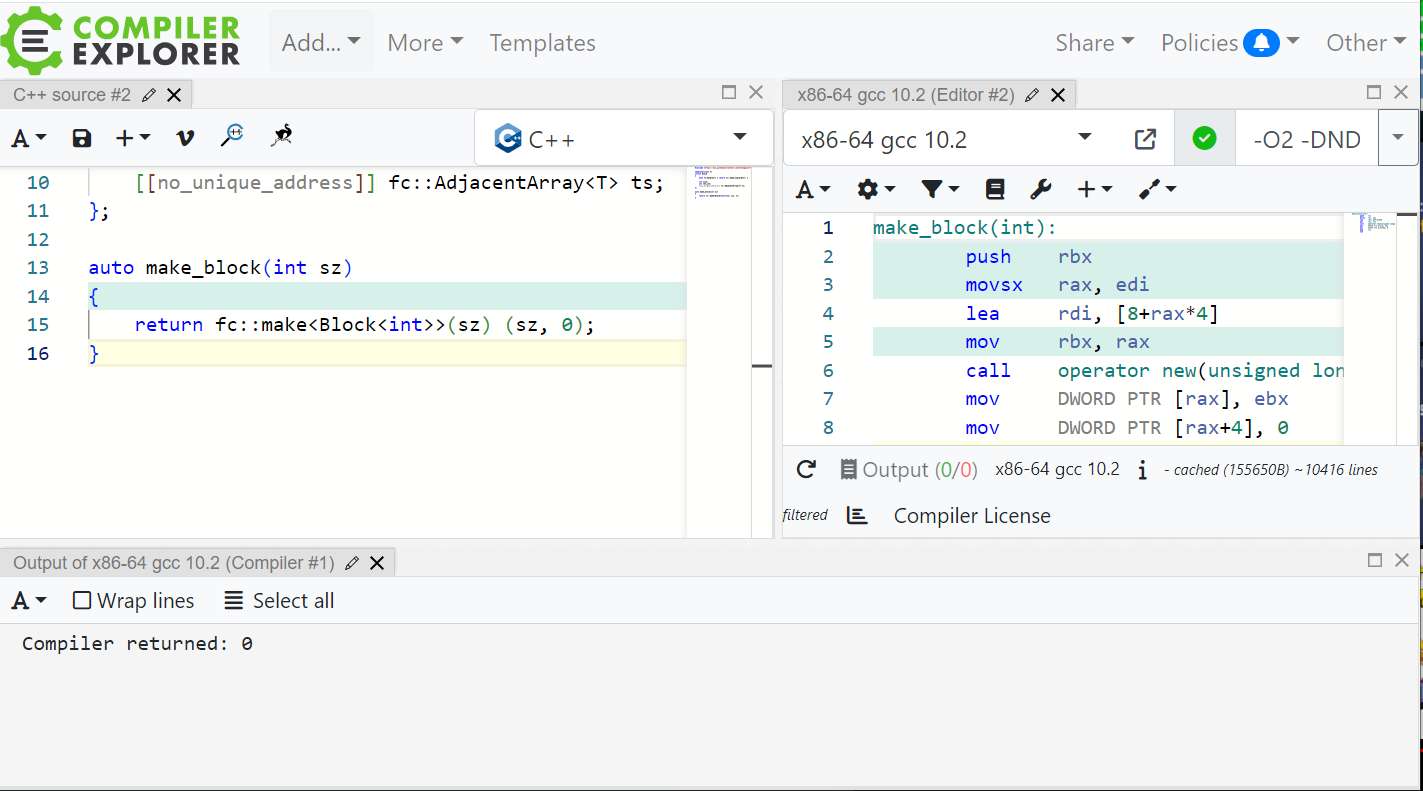Click the wrench tool icon in compiler pane
This screenshot has width=1423, height=791.
(x=1040, y=189)
